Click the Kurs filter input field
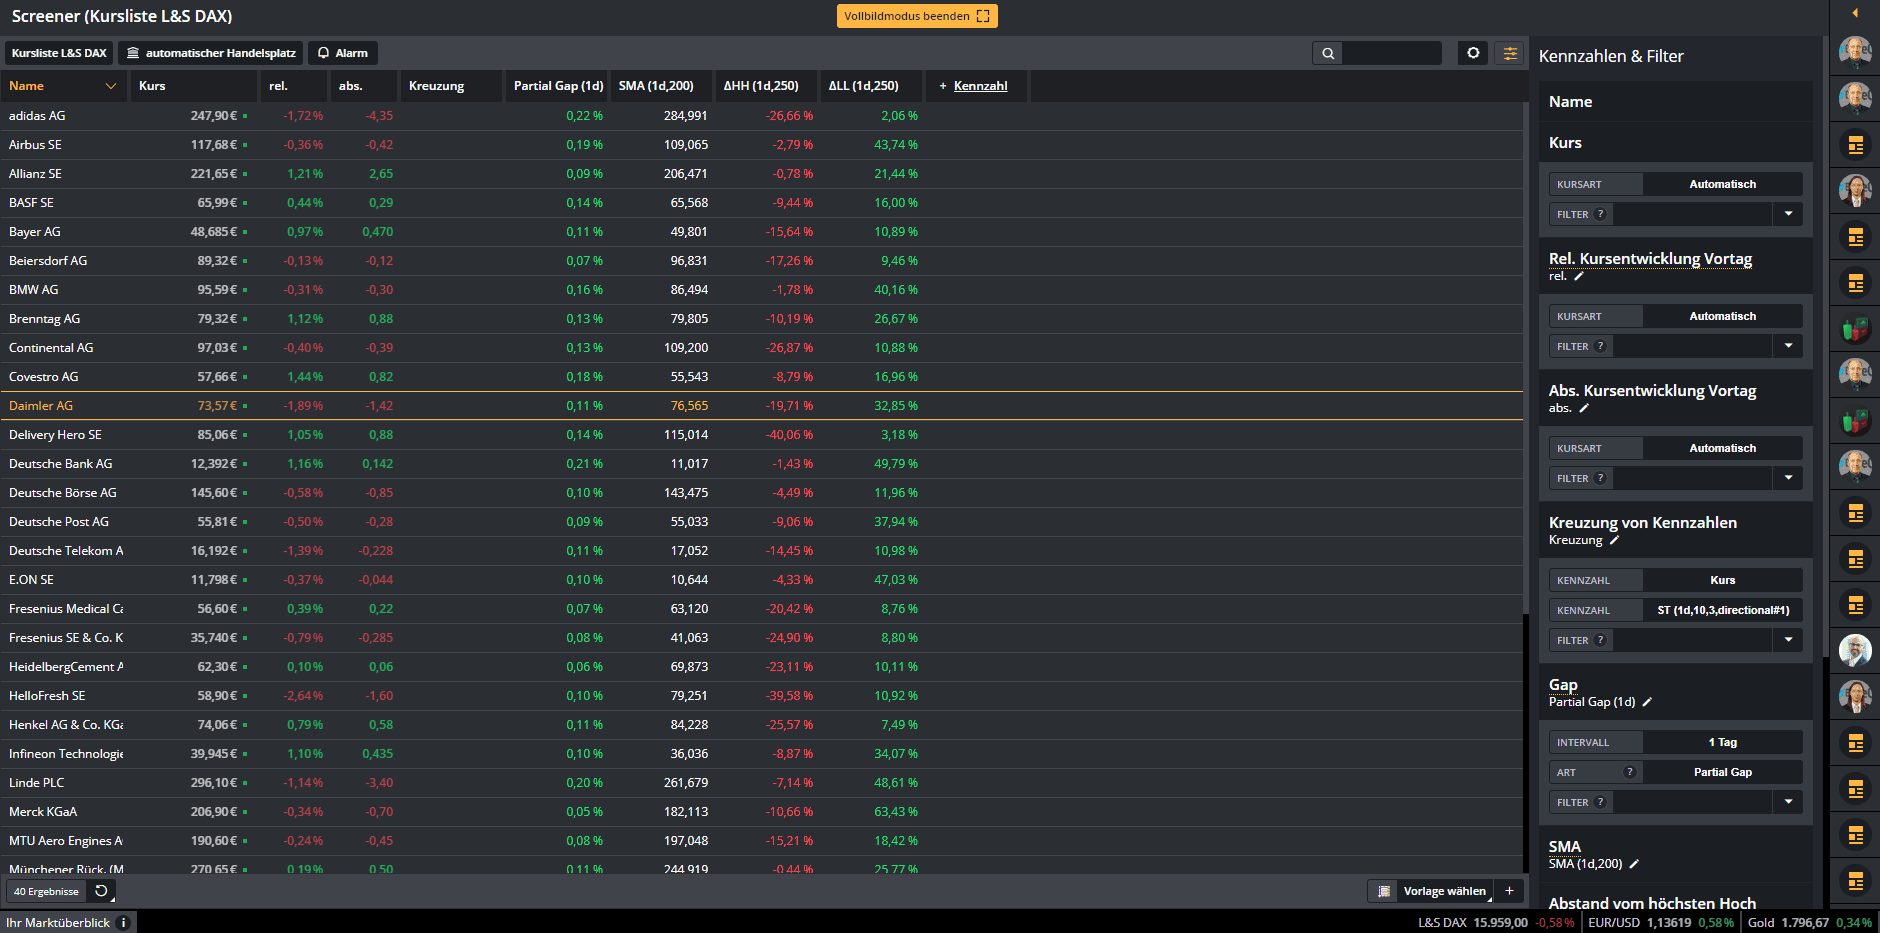 pyautogui.click(x=1692, y=214)
